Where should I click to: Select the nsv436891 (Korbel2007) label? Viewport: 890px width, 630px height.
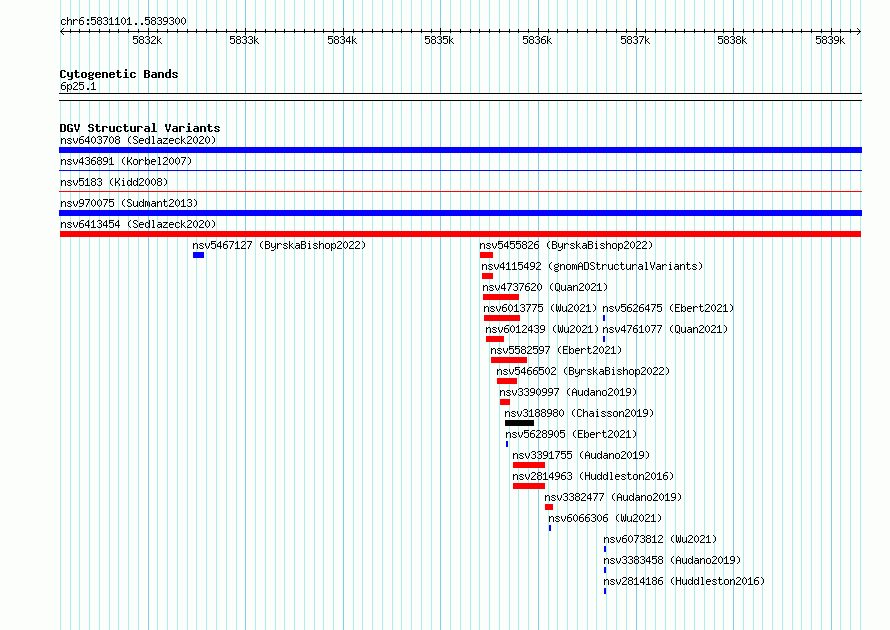pos(126,161)
